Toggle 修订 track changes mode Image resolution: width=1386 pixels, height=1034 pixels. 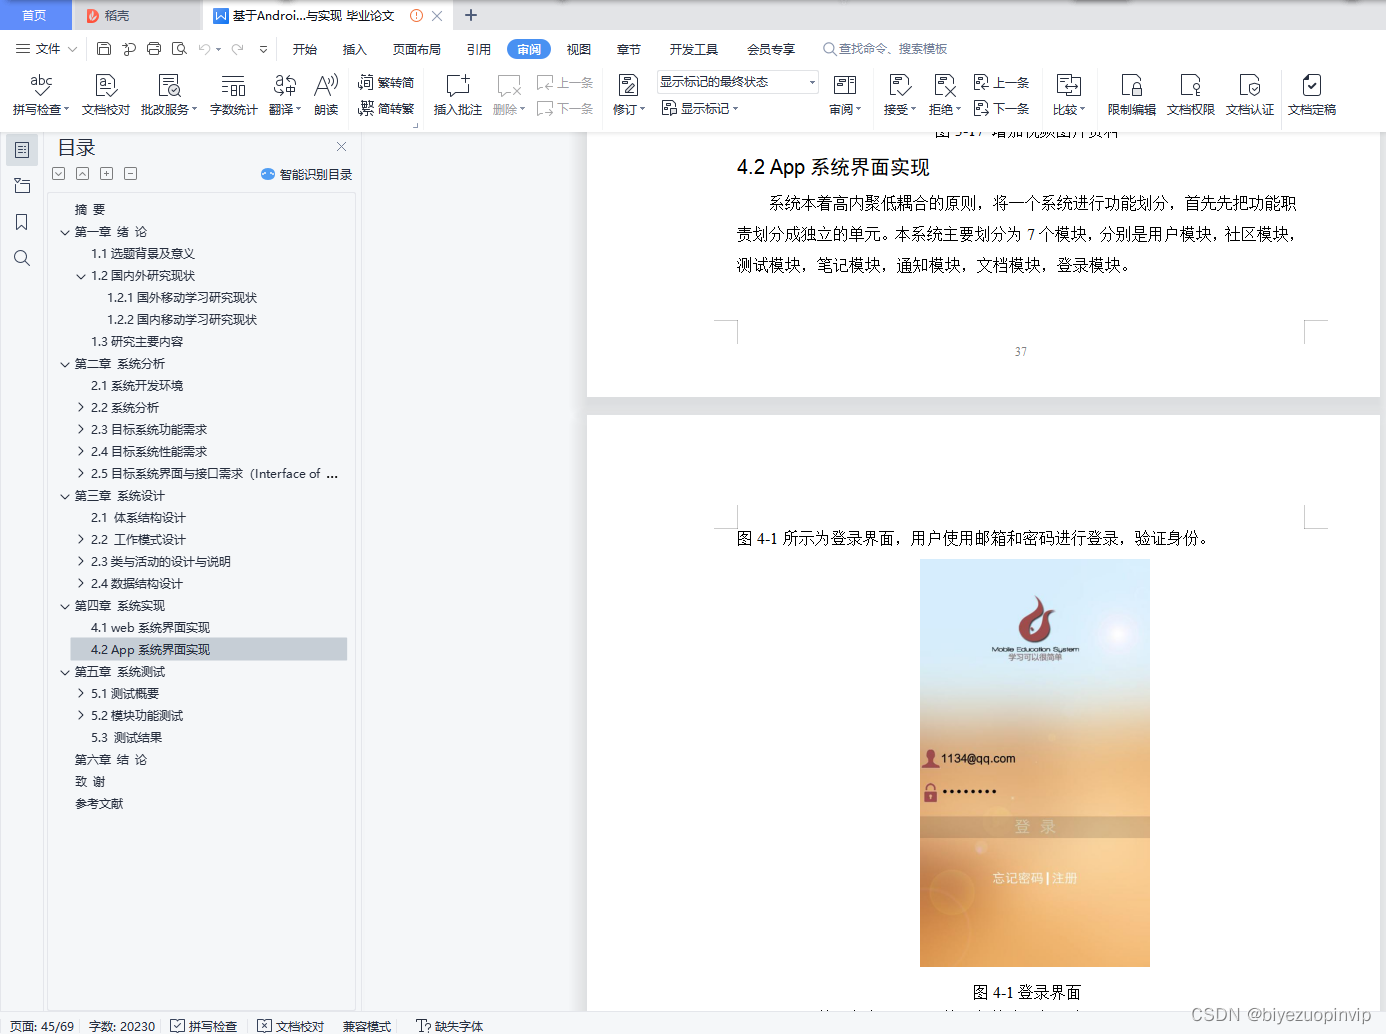[628, 95]
